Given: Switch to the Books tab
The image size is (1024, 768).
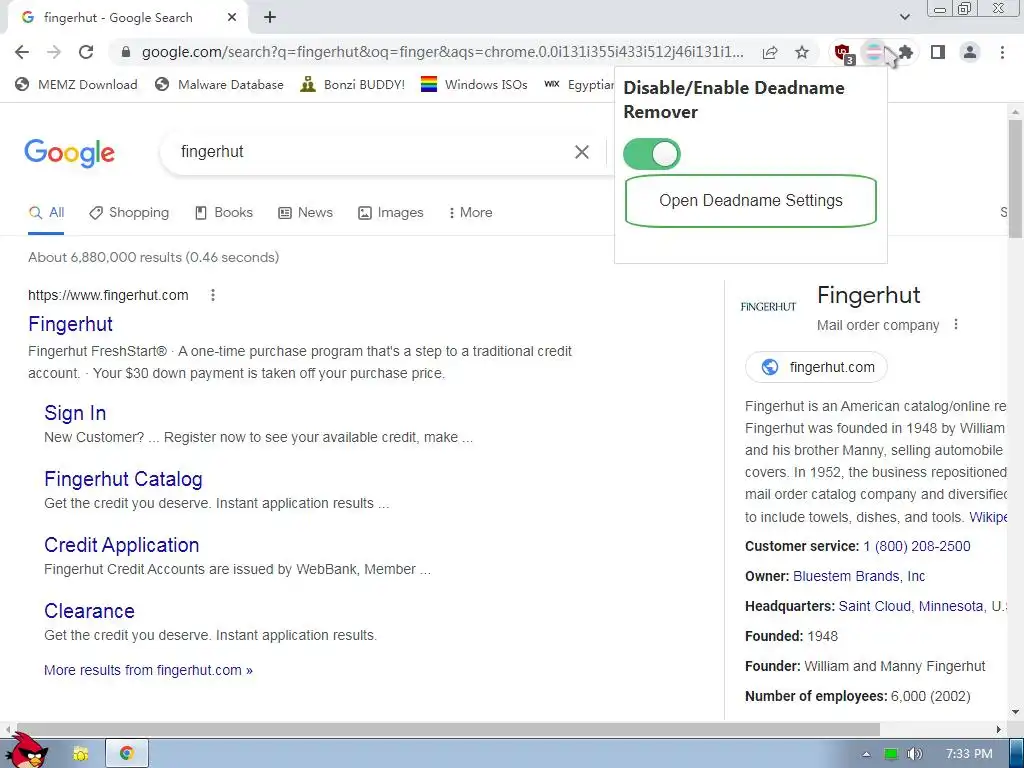Looking at the screenshot, I should (x=224, y=212).
